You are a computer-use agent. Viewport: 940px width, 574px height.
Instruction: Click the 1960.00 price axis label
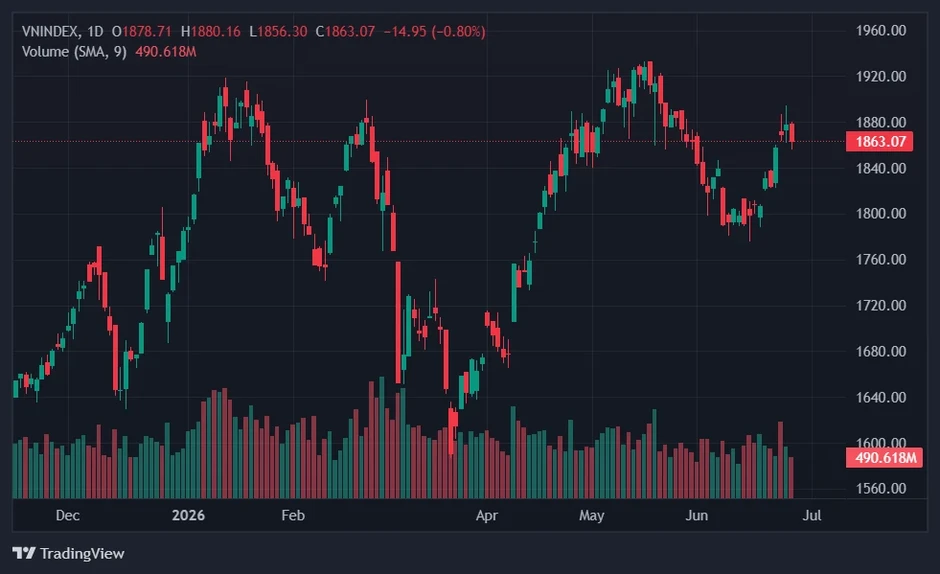(881, 30)
